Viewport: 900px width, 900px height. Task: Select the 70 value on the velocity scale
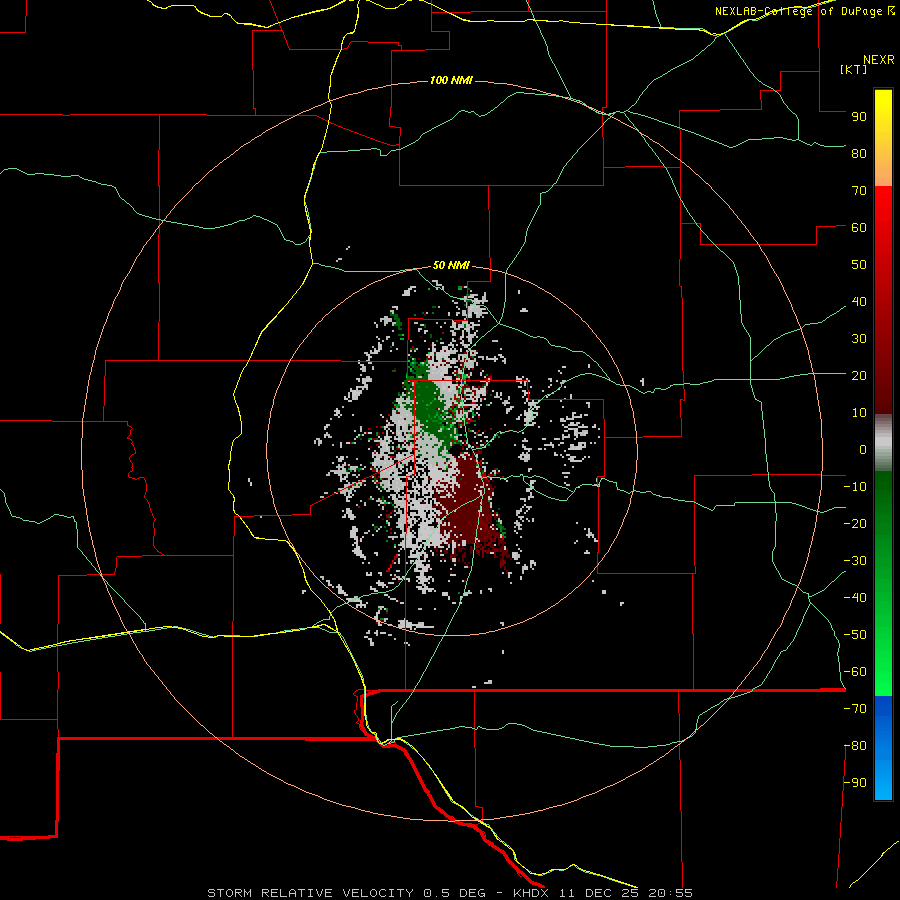tap(859, 191)
